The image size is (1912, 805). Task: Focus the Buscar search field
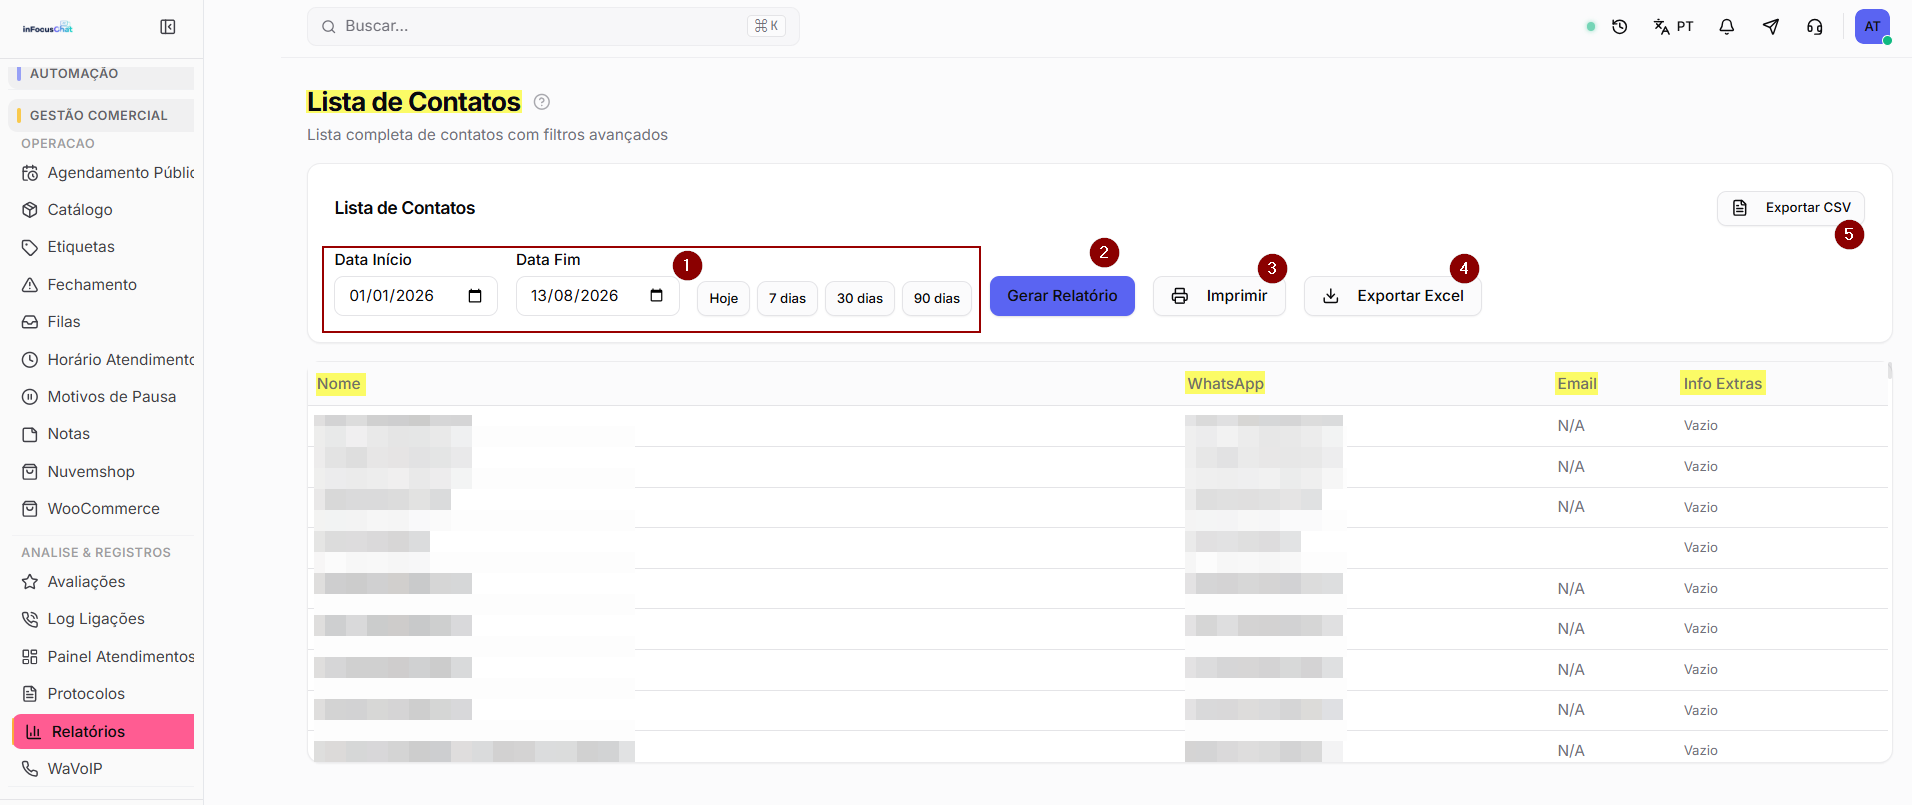pyautogui.click(x=553, y=27)
